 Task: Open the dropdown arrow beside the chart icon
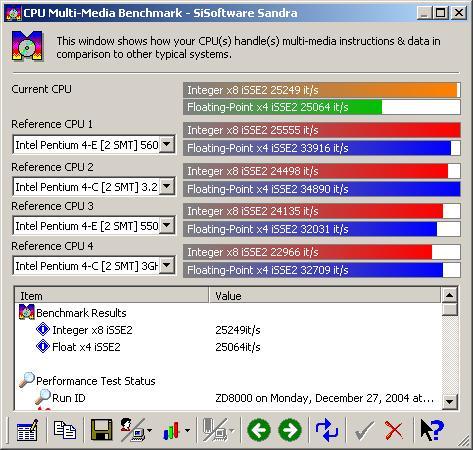(188, 431)
